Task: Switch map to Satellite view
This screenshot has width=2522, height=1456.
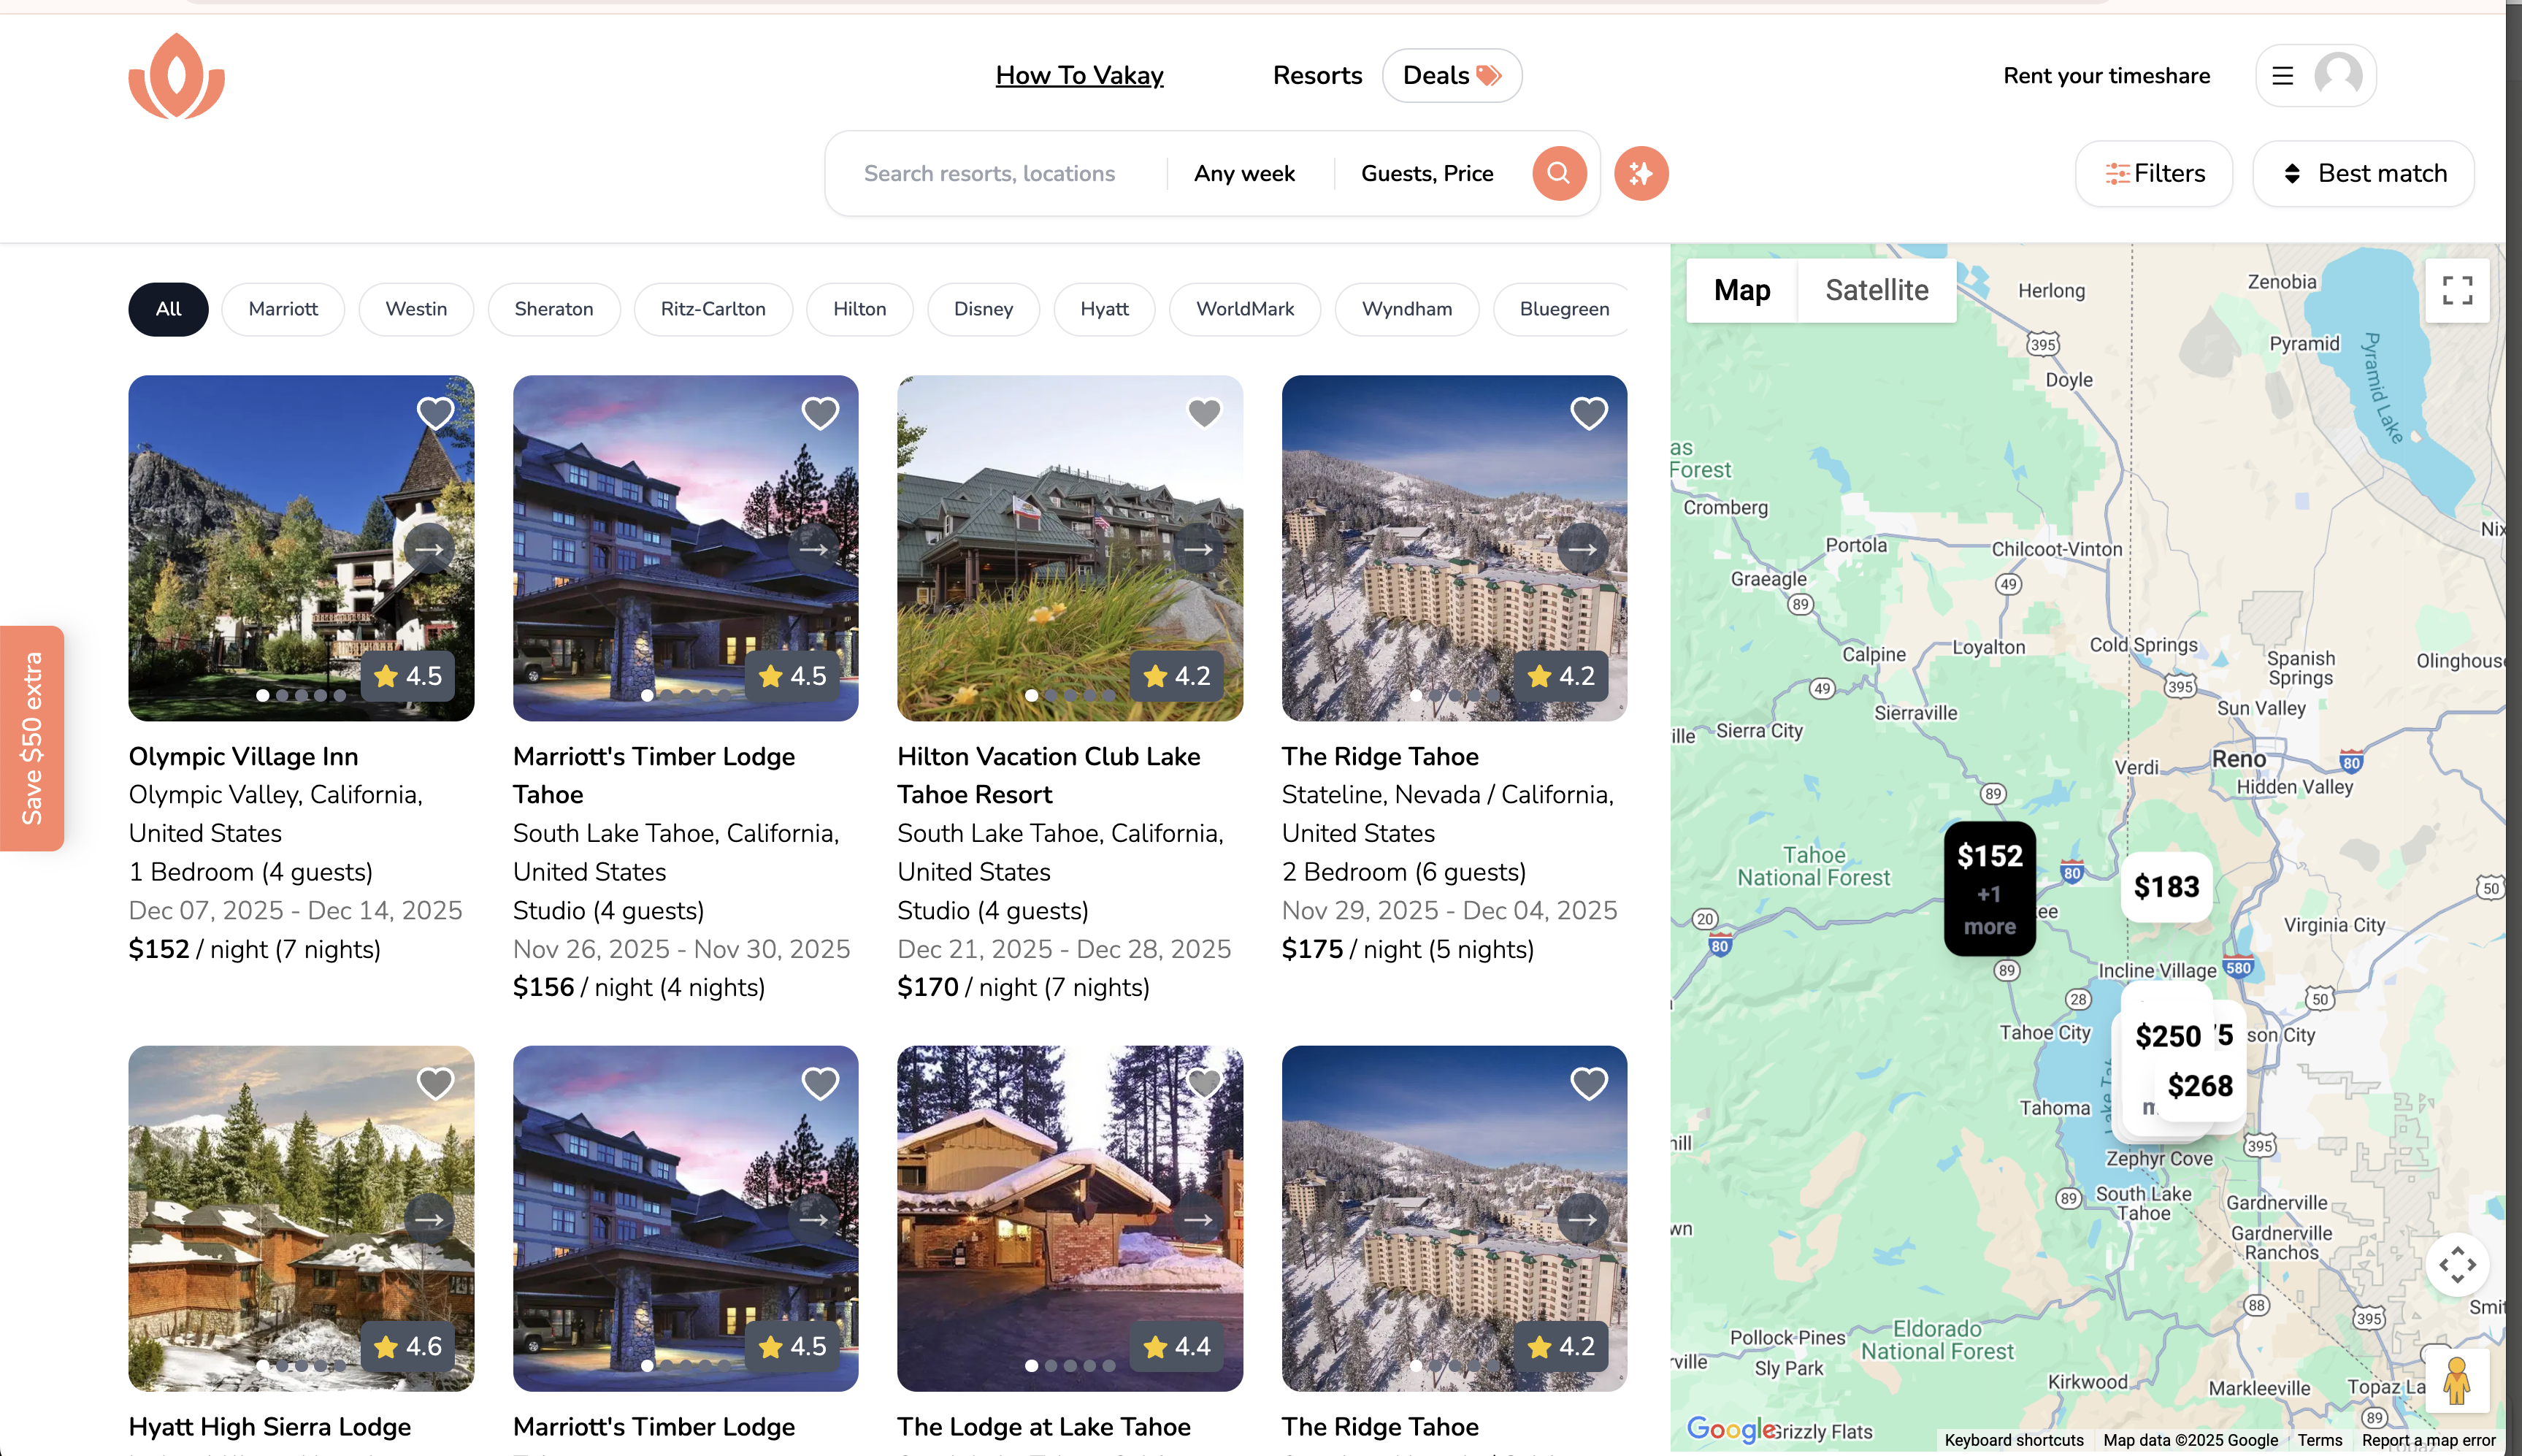Action: [1876, 290]
